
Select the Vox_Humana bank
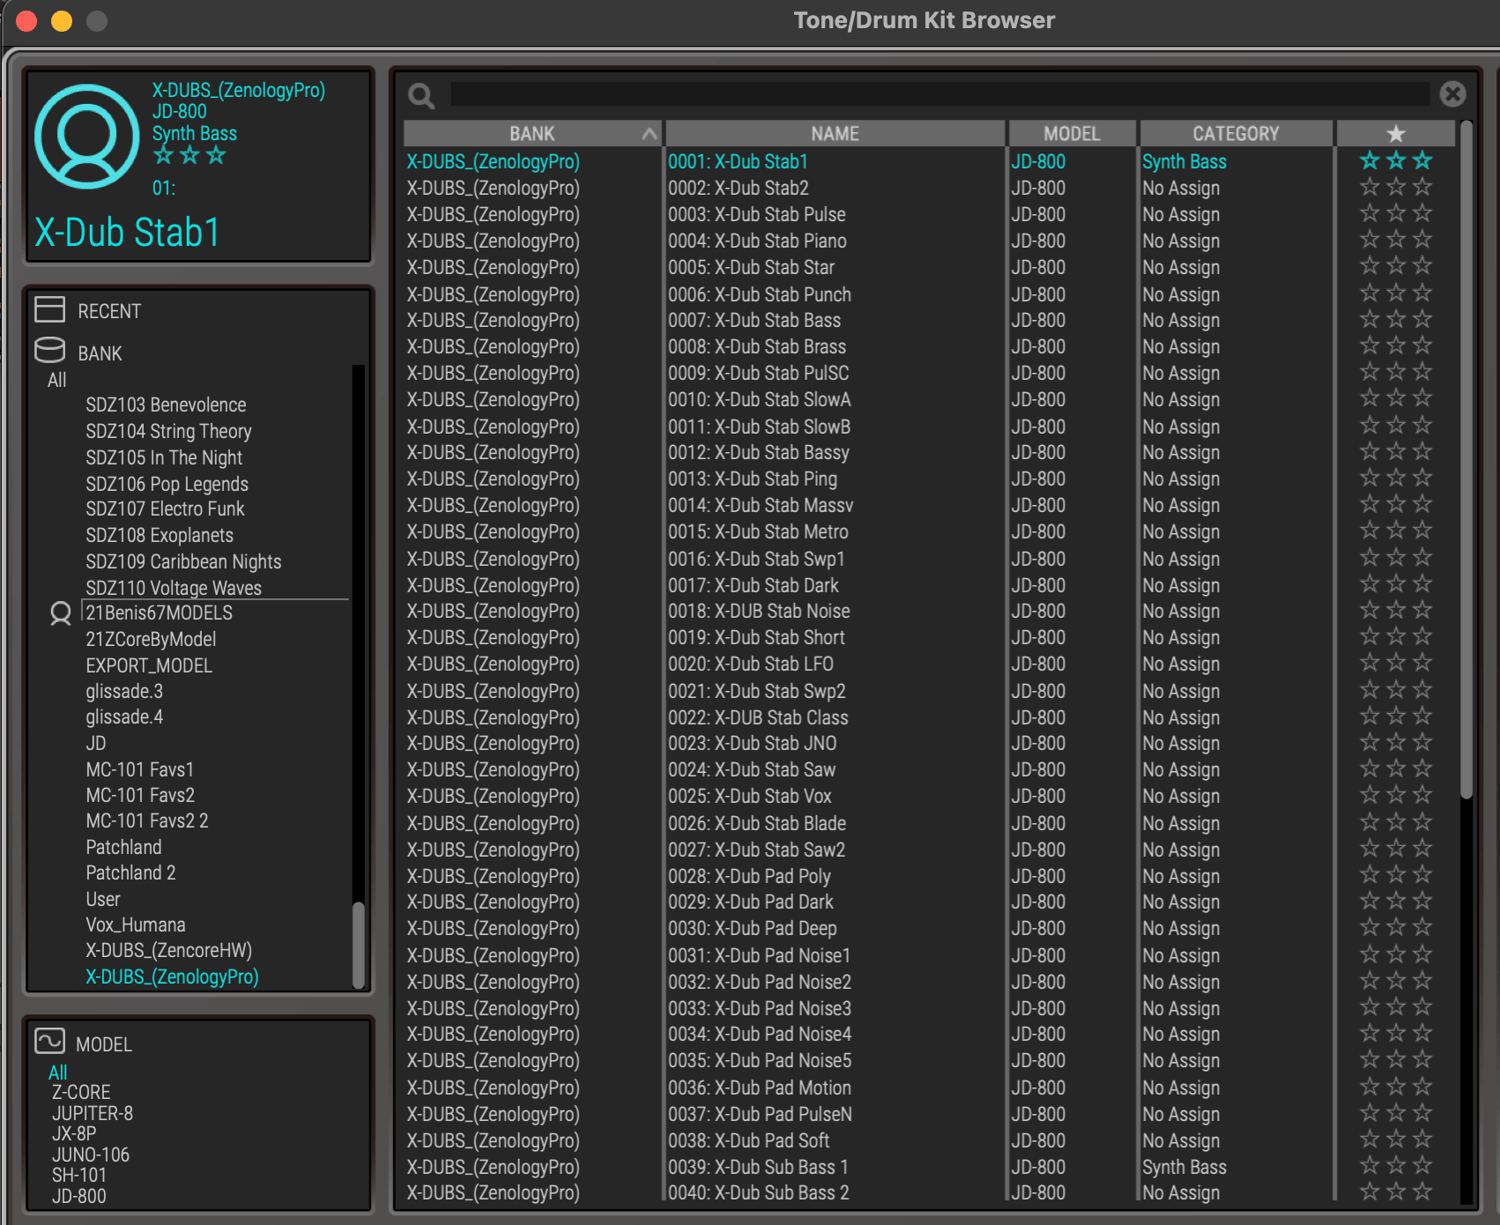click(x=136, y=925)
